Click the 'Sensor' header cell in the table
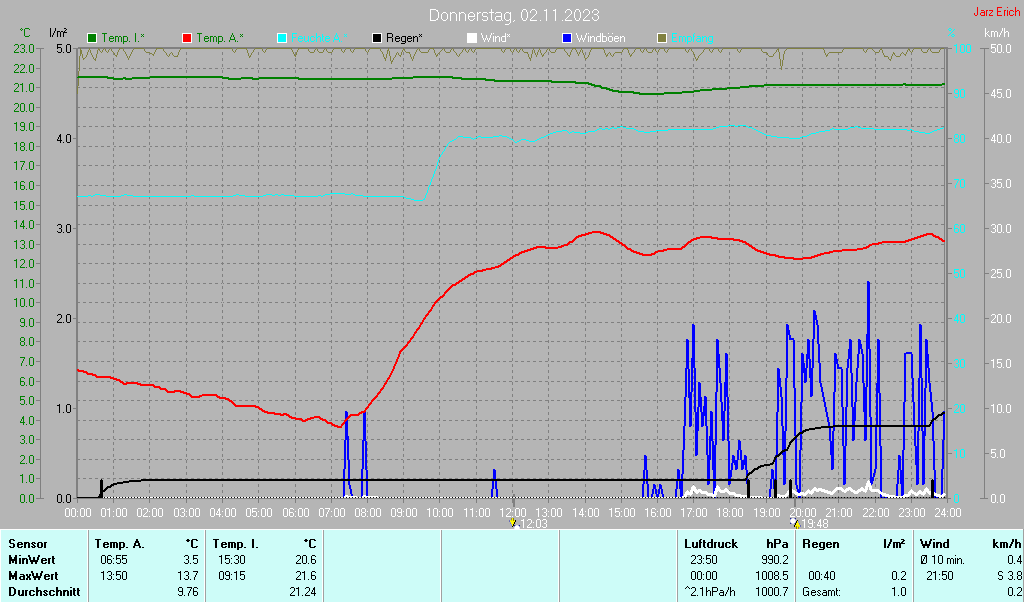This screenshot has height=602, width=1024. (x=28, y=544)
